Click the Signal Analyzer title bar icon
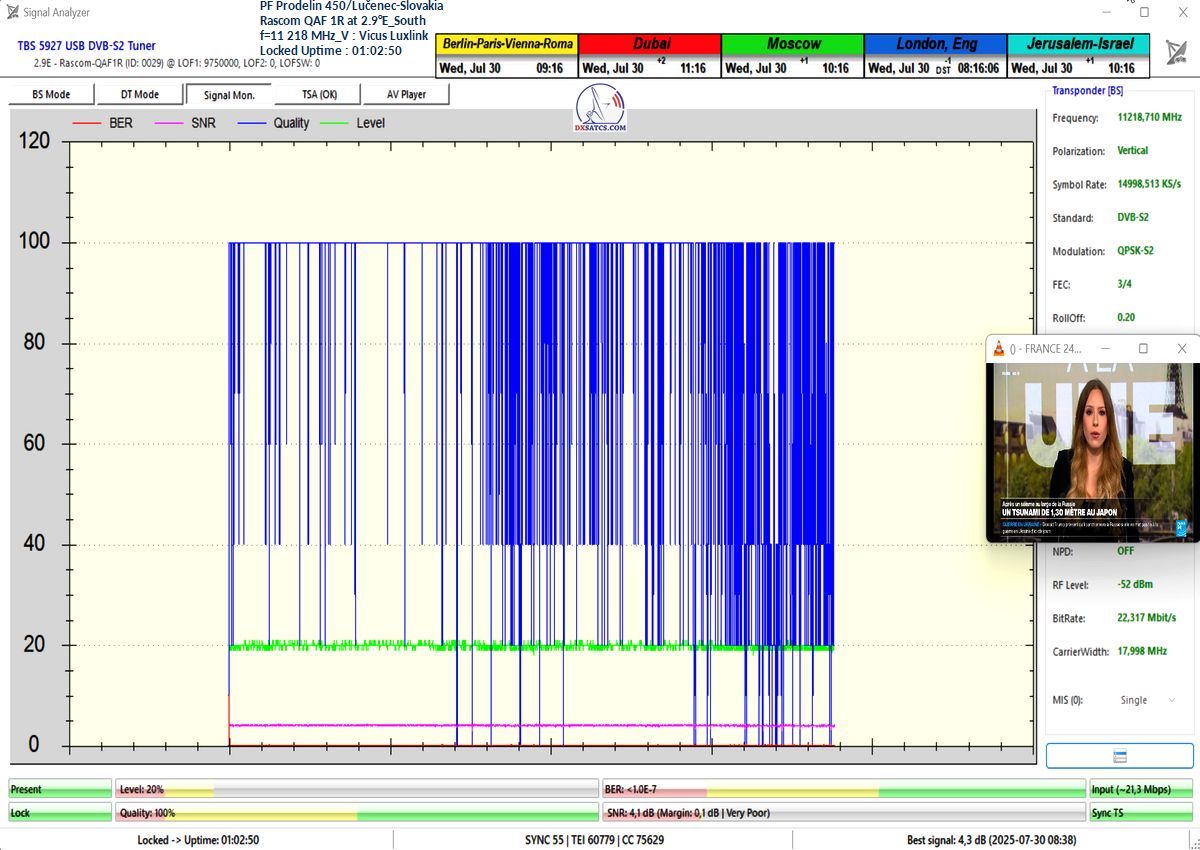 click(x=11, y=12)
